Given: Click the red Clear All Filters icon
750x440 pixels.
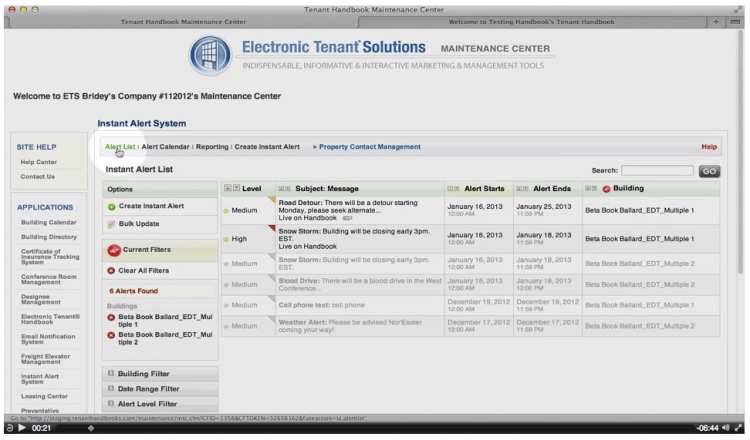Looking at the screenshot, I should tap(110, 270).
